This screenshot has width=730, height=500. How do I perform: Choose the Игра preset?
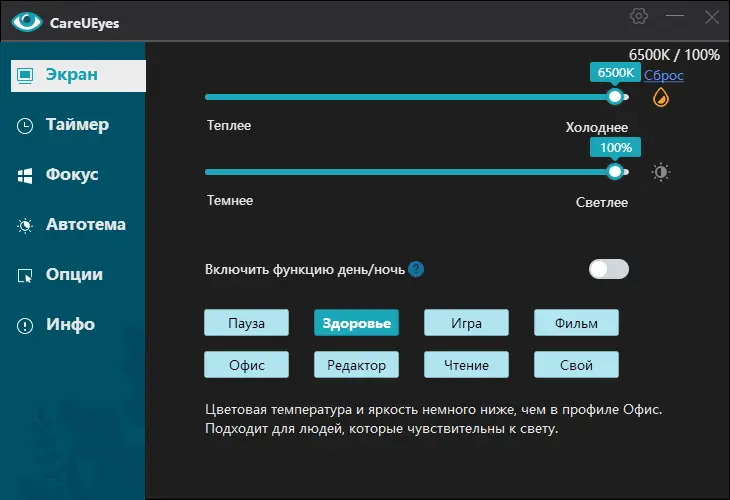coord(466,323)
